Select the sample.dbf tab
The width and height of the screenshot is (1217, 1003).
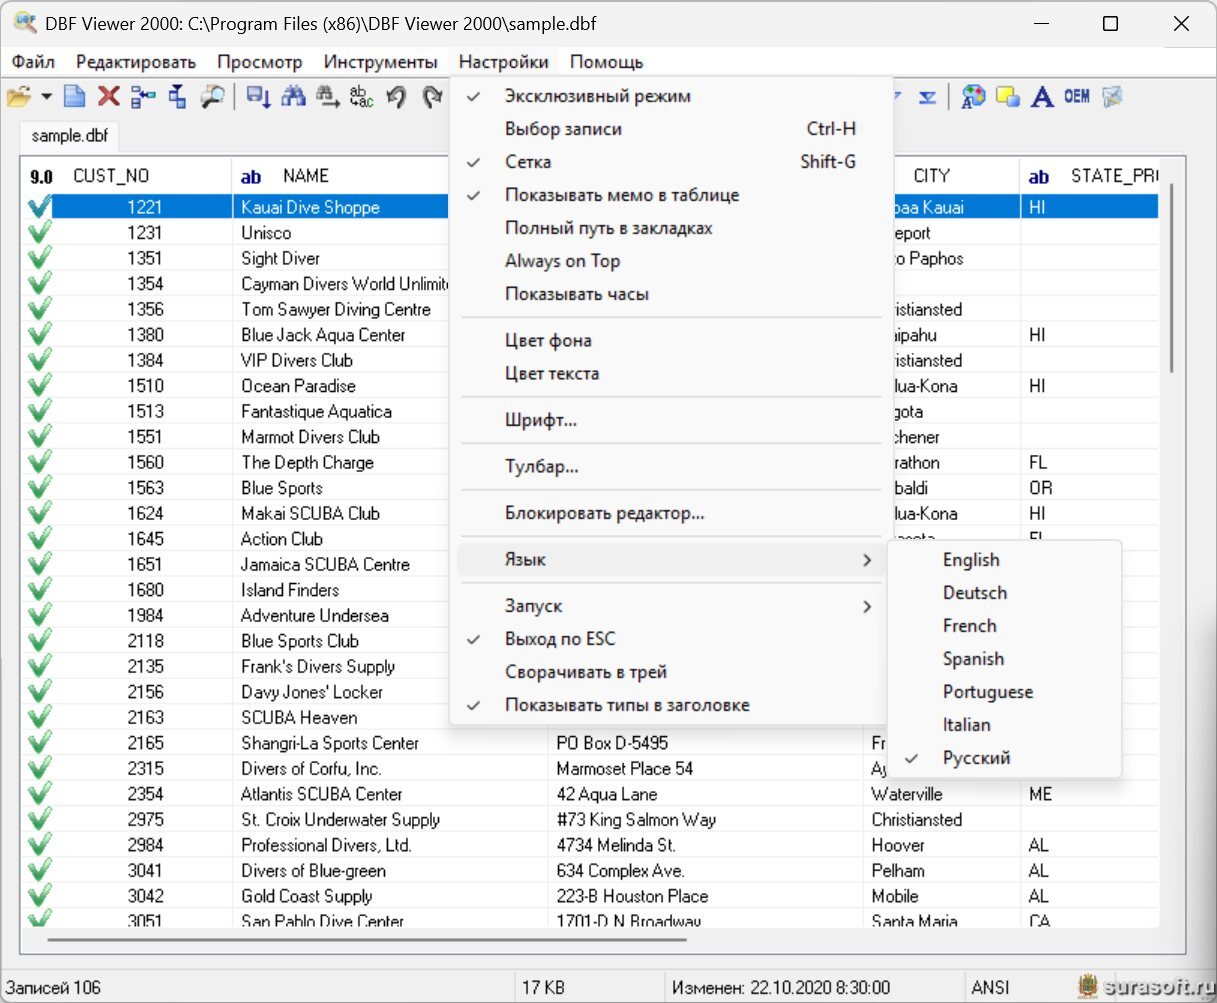[70, 136]
